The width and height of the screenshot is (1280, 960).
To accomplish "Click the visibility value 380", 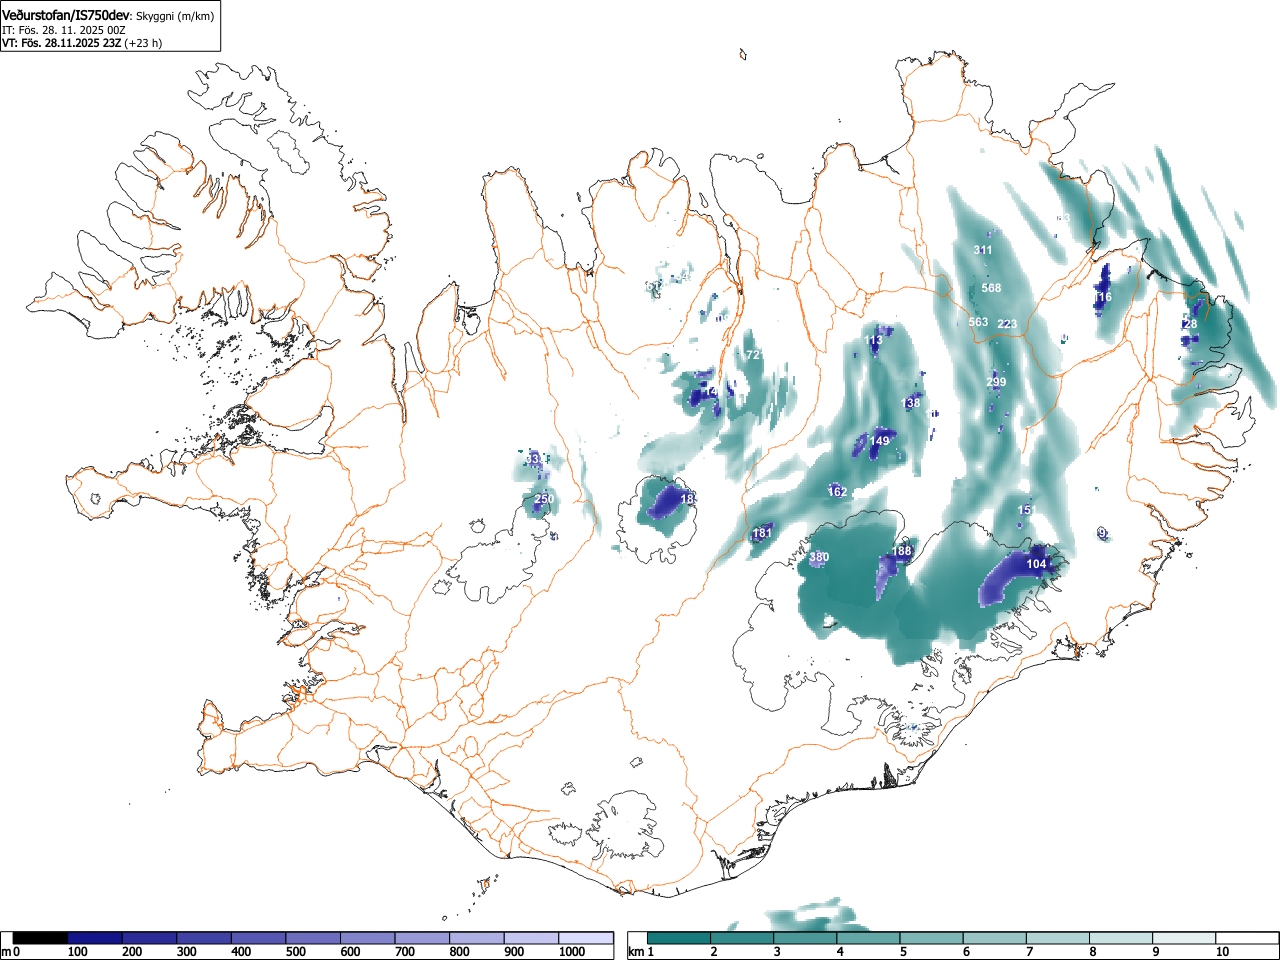I will click(819, 557).
